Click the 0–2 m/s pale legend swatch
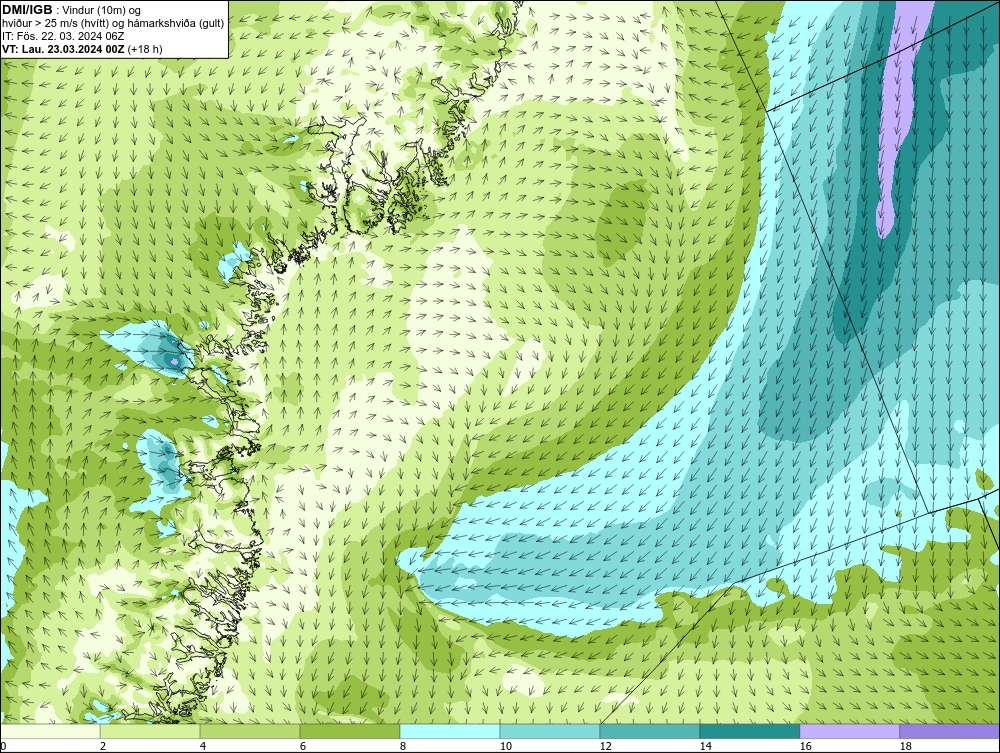 (50, 731)
